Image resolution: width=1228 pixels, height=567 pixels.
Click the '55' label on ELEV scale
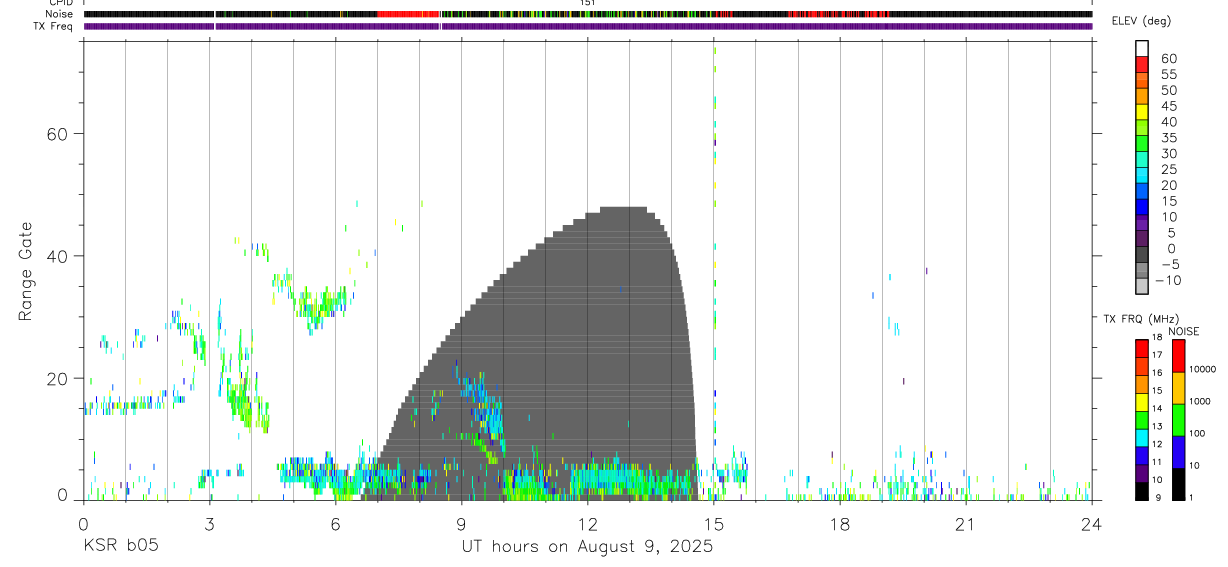click(x=1167, y=74)
